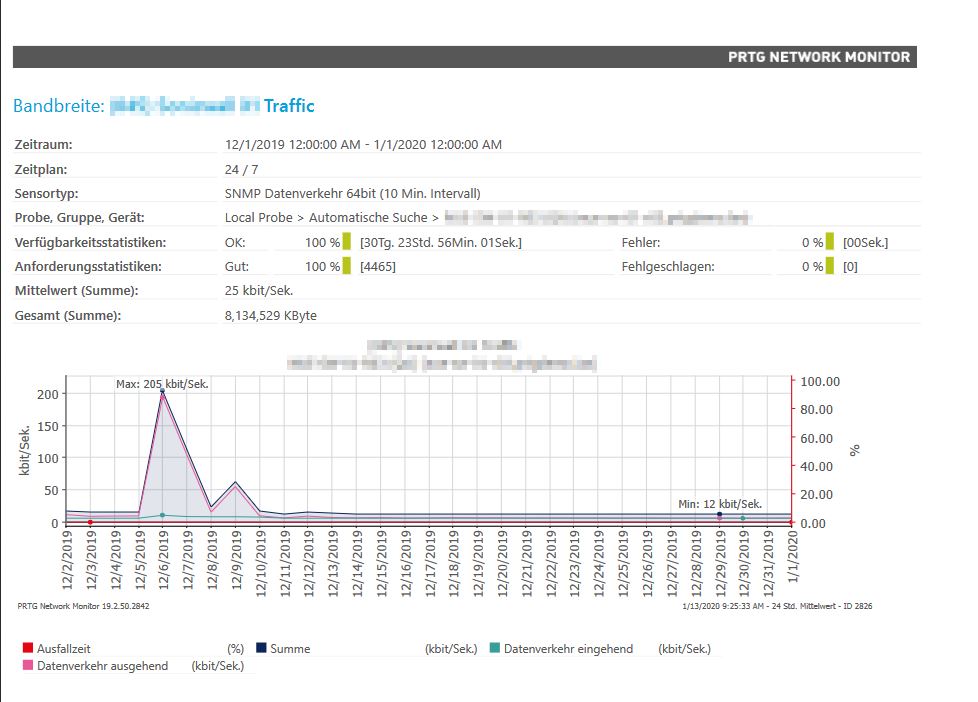Click the PRTG NETWORK MONITOR header banner
The image size is (978, 702).
coord(819,57)
